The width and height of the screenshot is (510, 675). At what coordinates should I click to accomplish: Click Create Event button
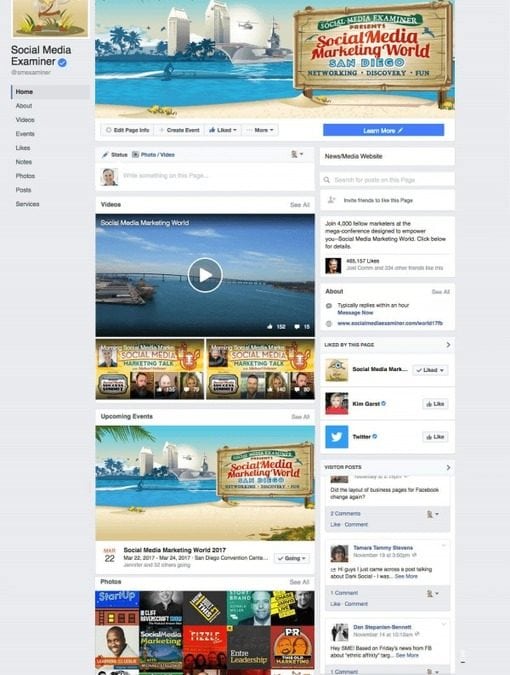click(179, 130)
